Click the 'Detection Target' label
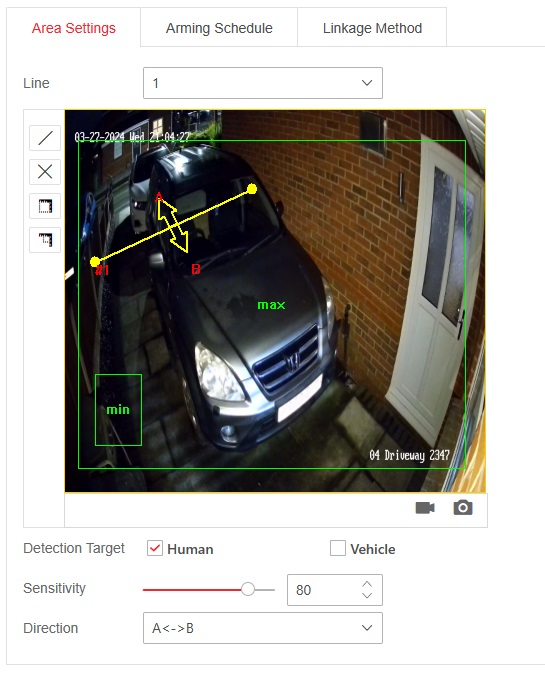Viewport: 545px width, 673px height. [x=74, y=548]
